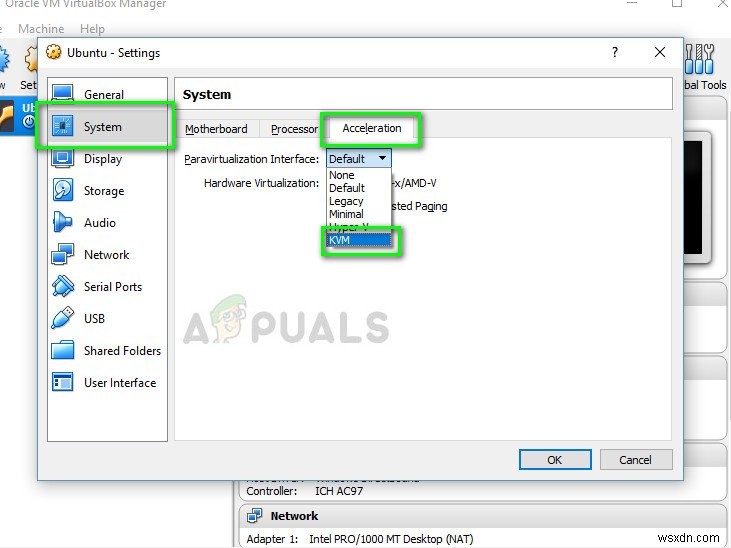Select Serial Ports label in sidebar
The height and width of the screenshot is (548, 731).
[x=113, y=287]
